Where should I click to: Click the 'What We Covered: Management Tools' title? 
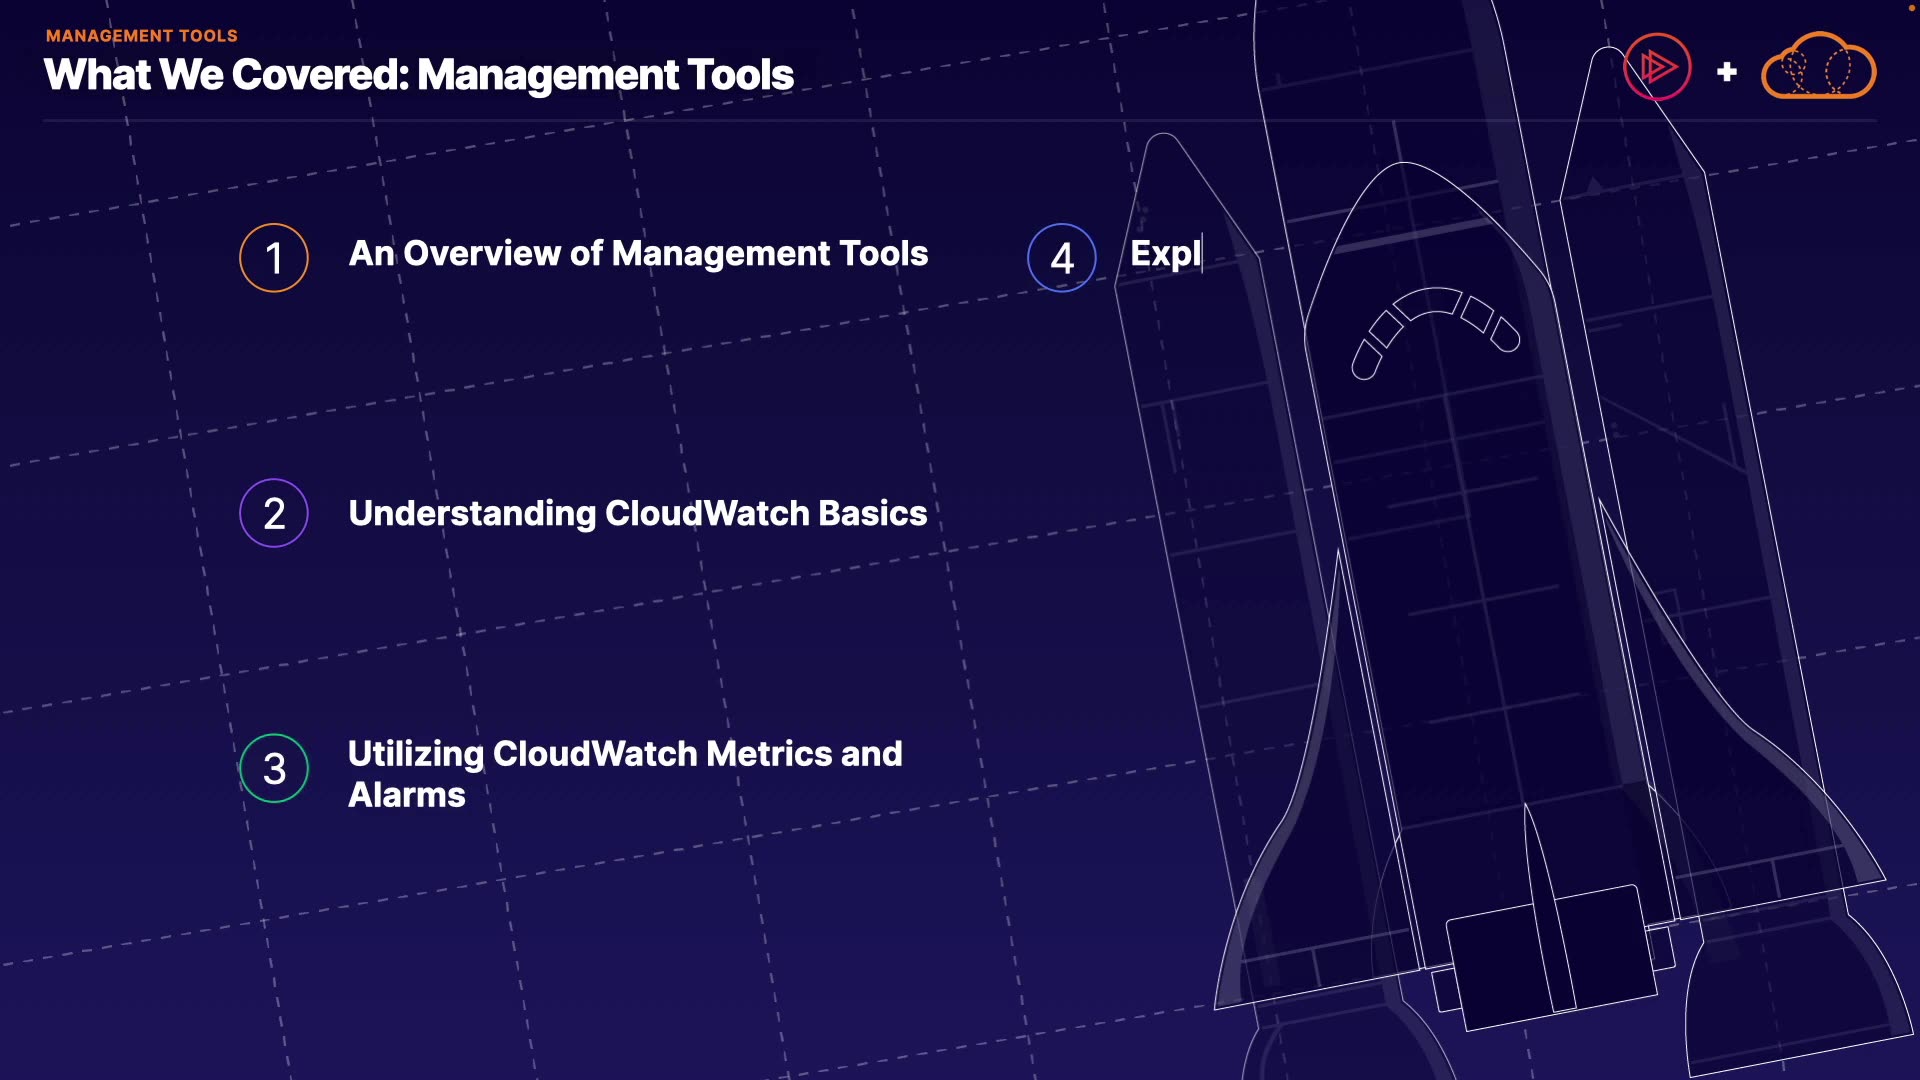click(x=419, y=75)
